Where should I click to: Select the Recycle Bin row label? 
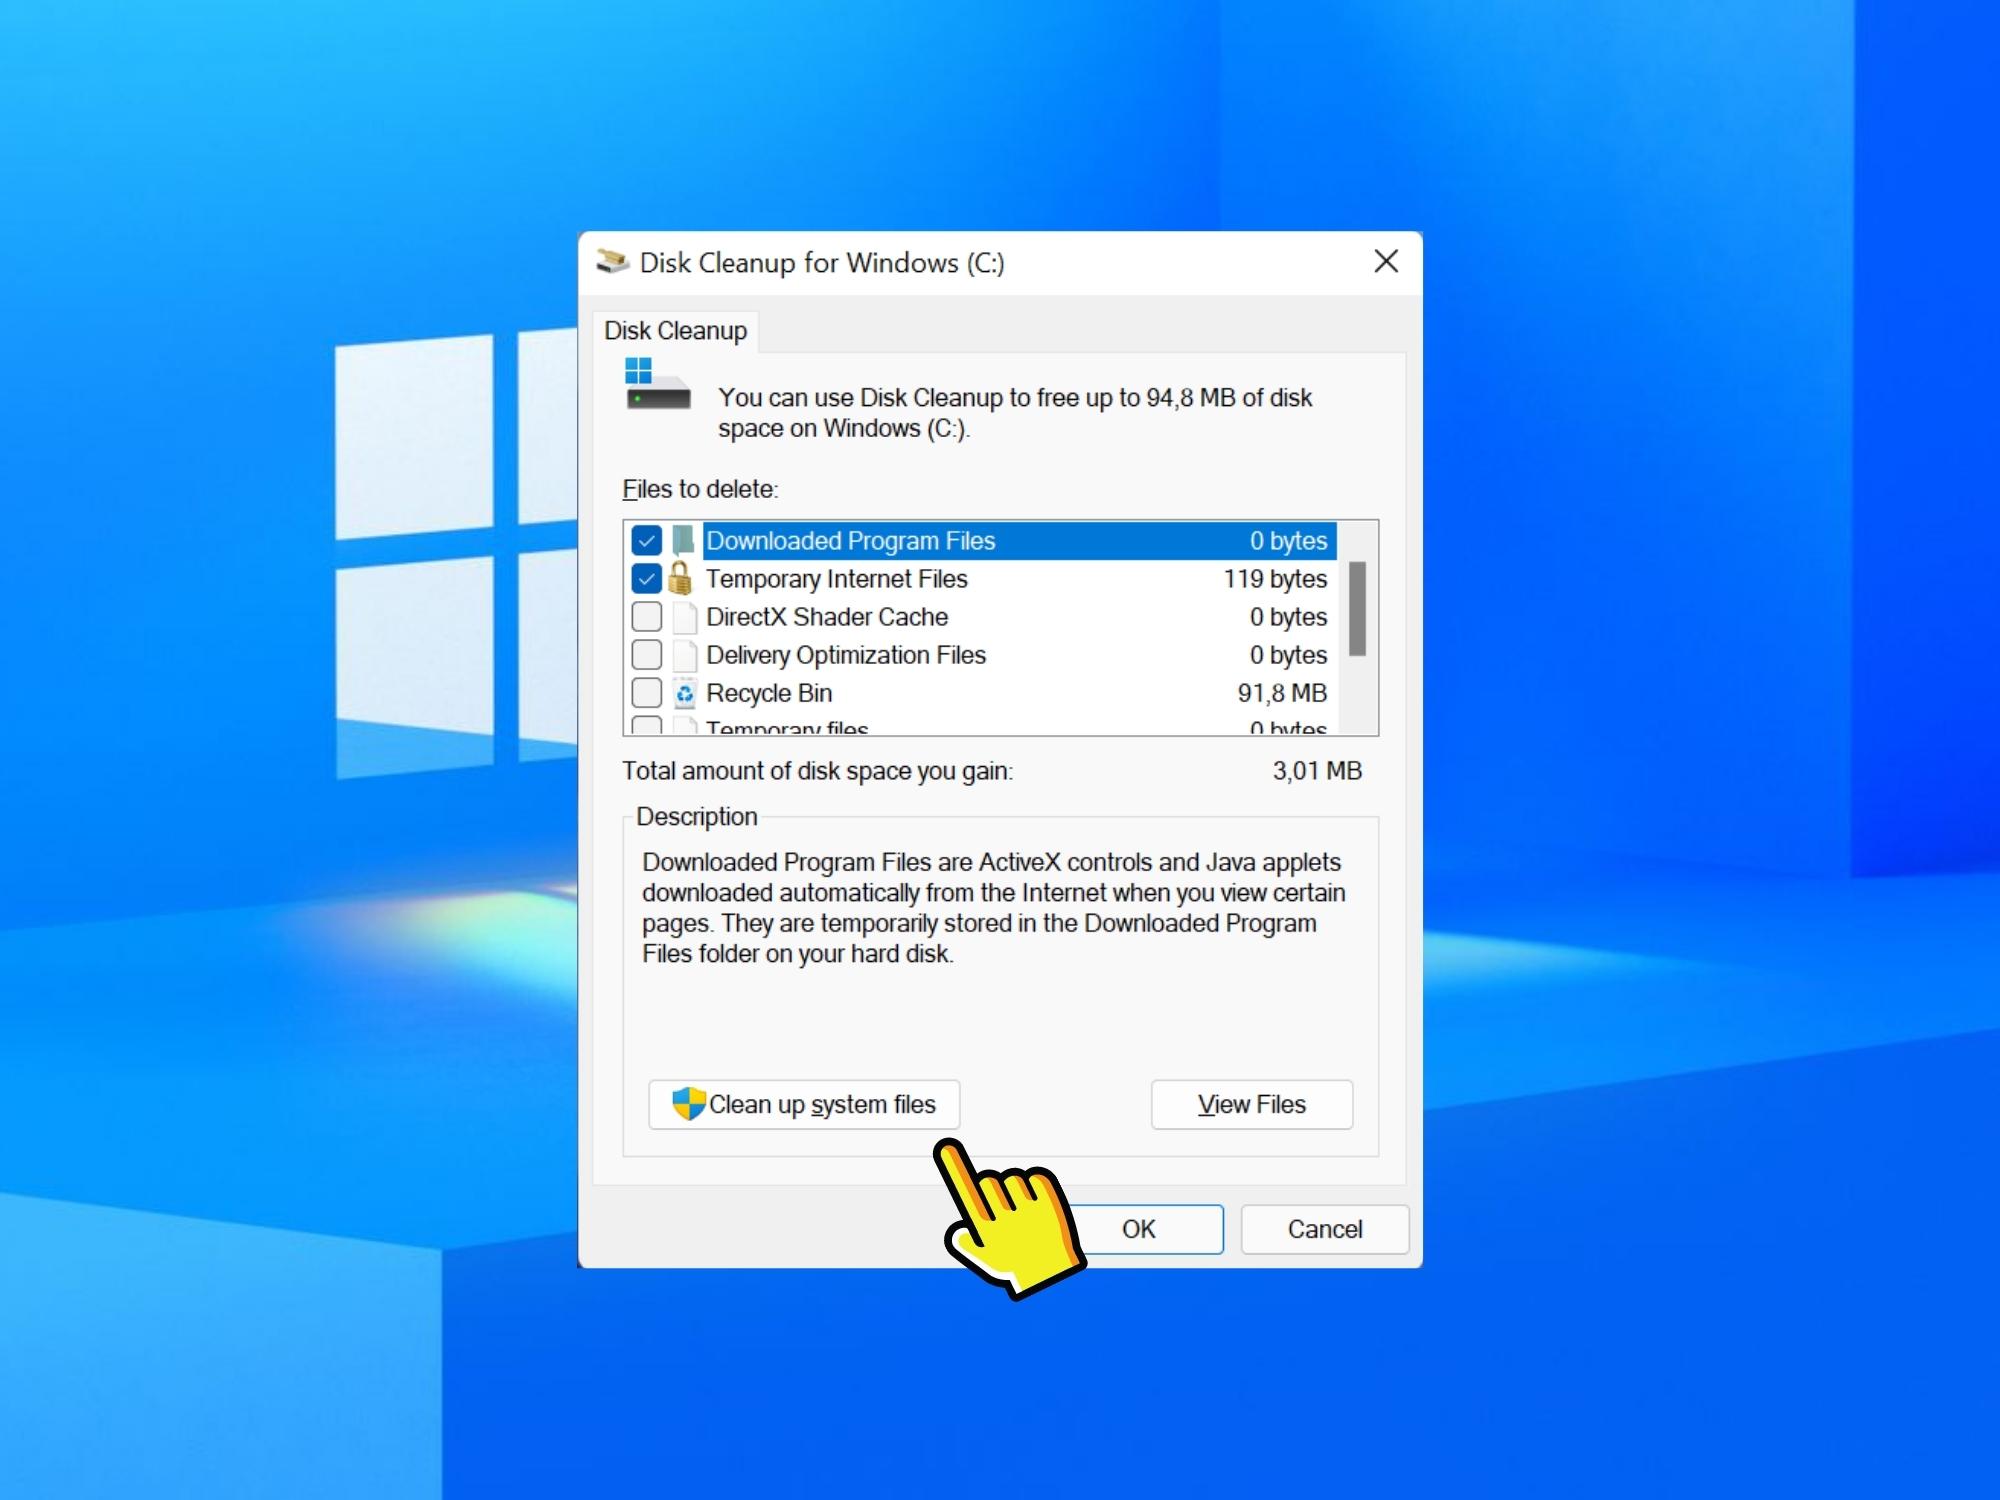(769, 693)
